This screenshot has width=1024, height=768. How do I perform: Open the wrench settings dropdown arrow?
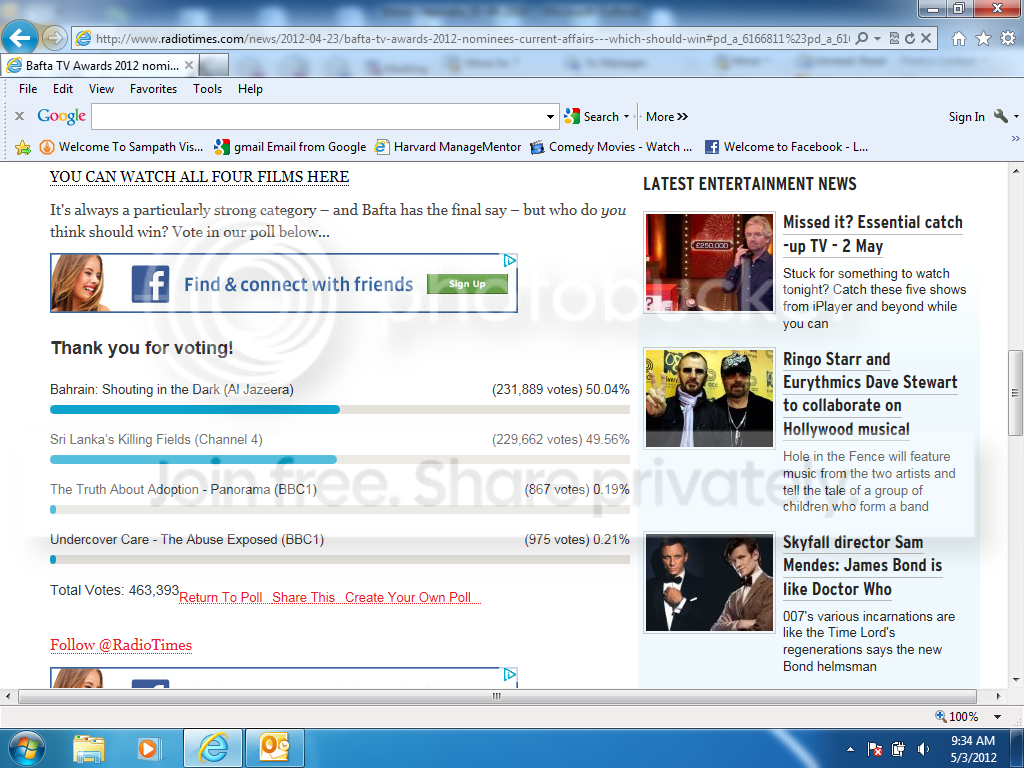1016,116
